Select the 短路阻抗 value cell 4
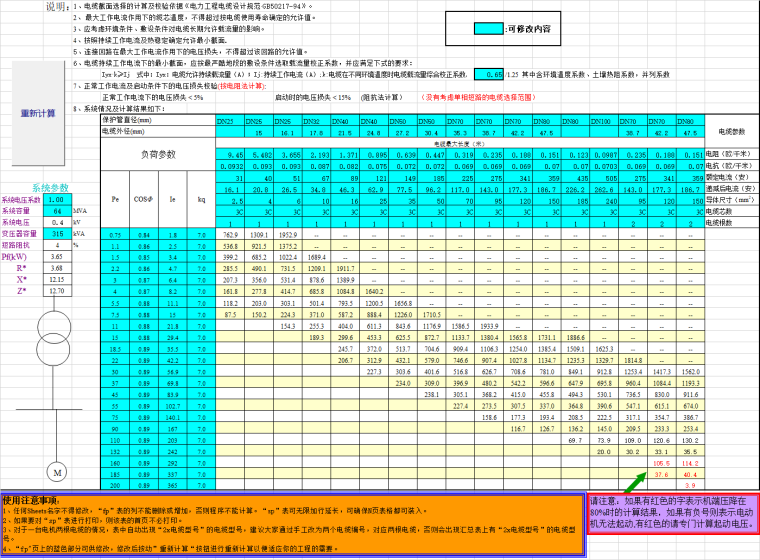 57,244
